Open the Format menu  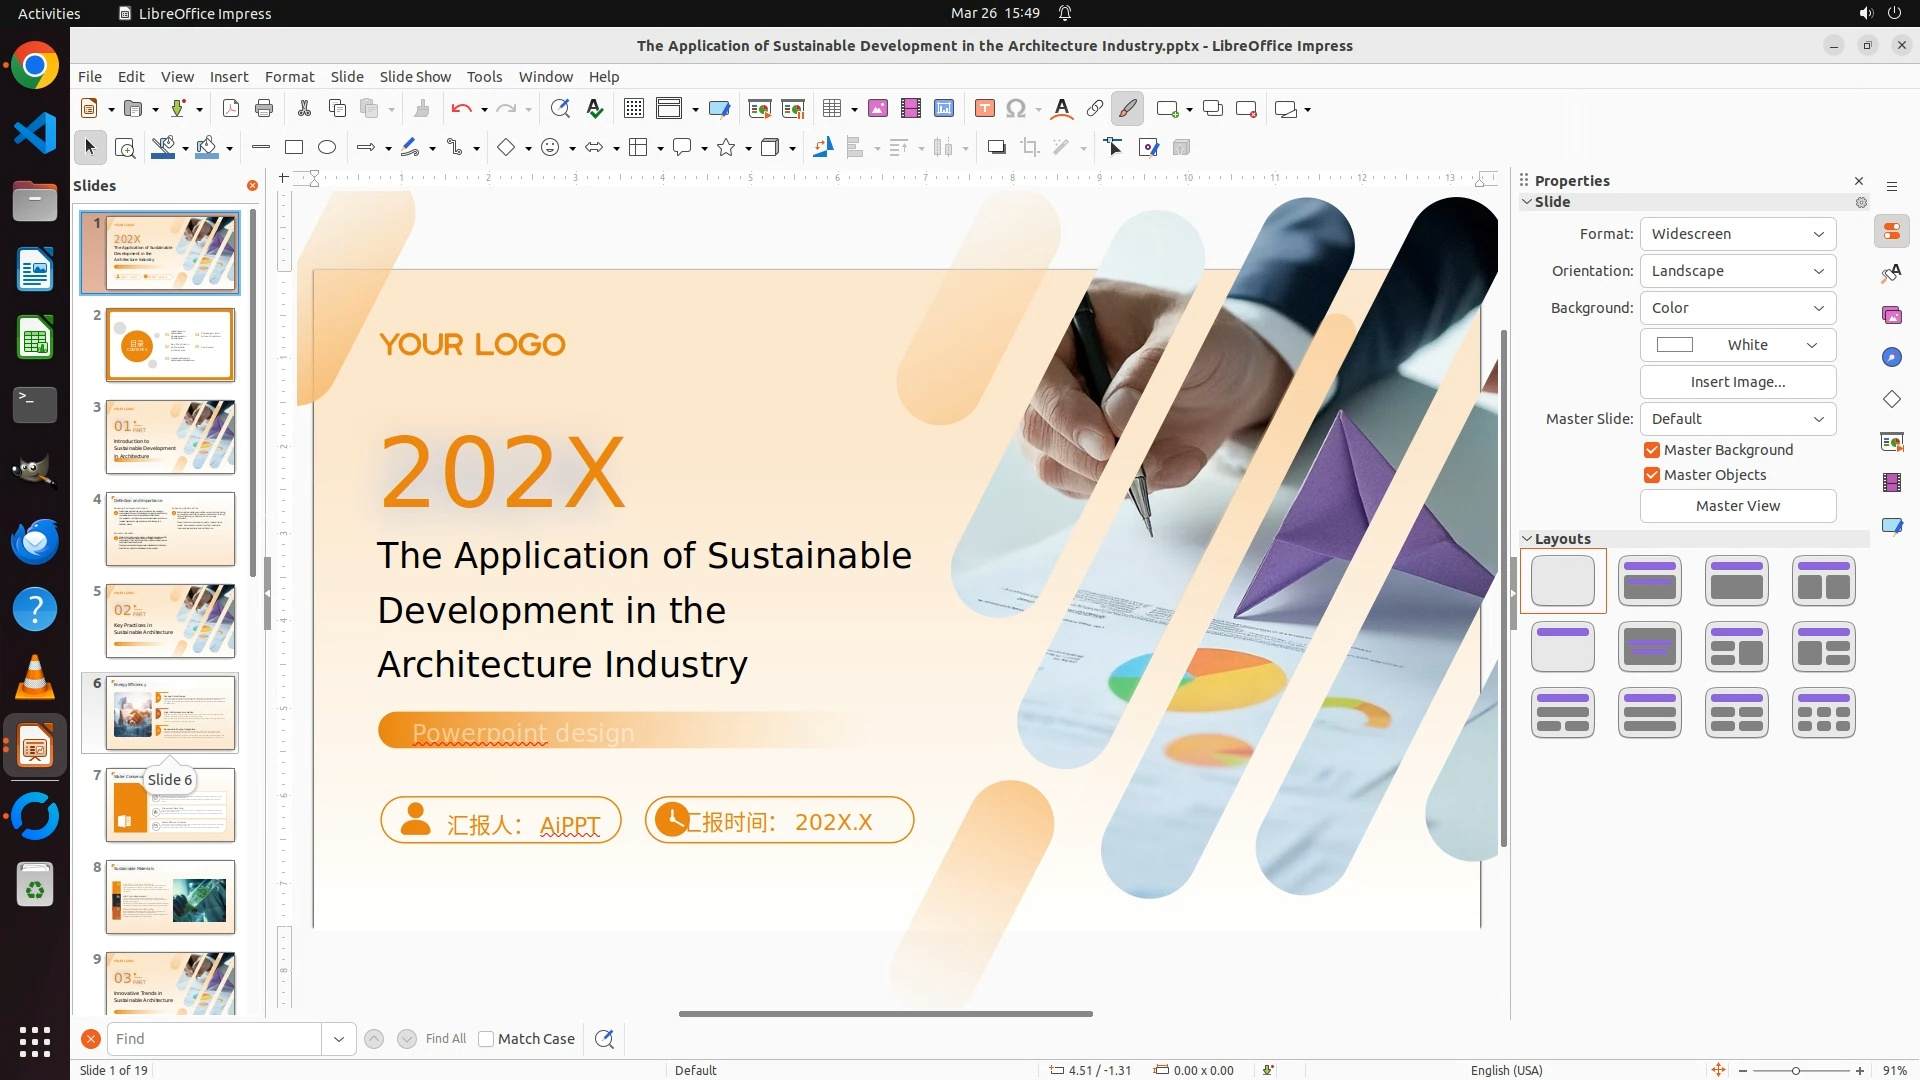coord(289,77)
